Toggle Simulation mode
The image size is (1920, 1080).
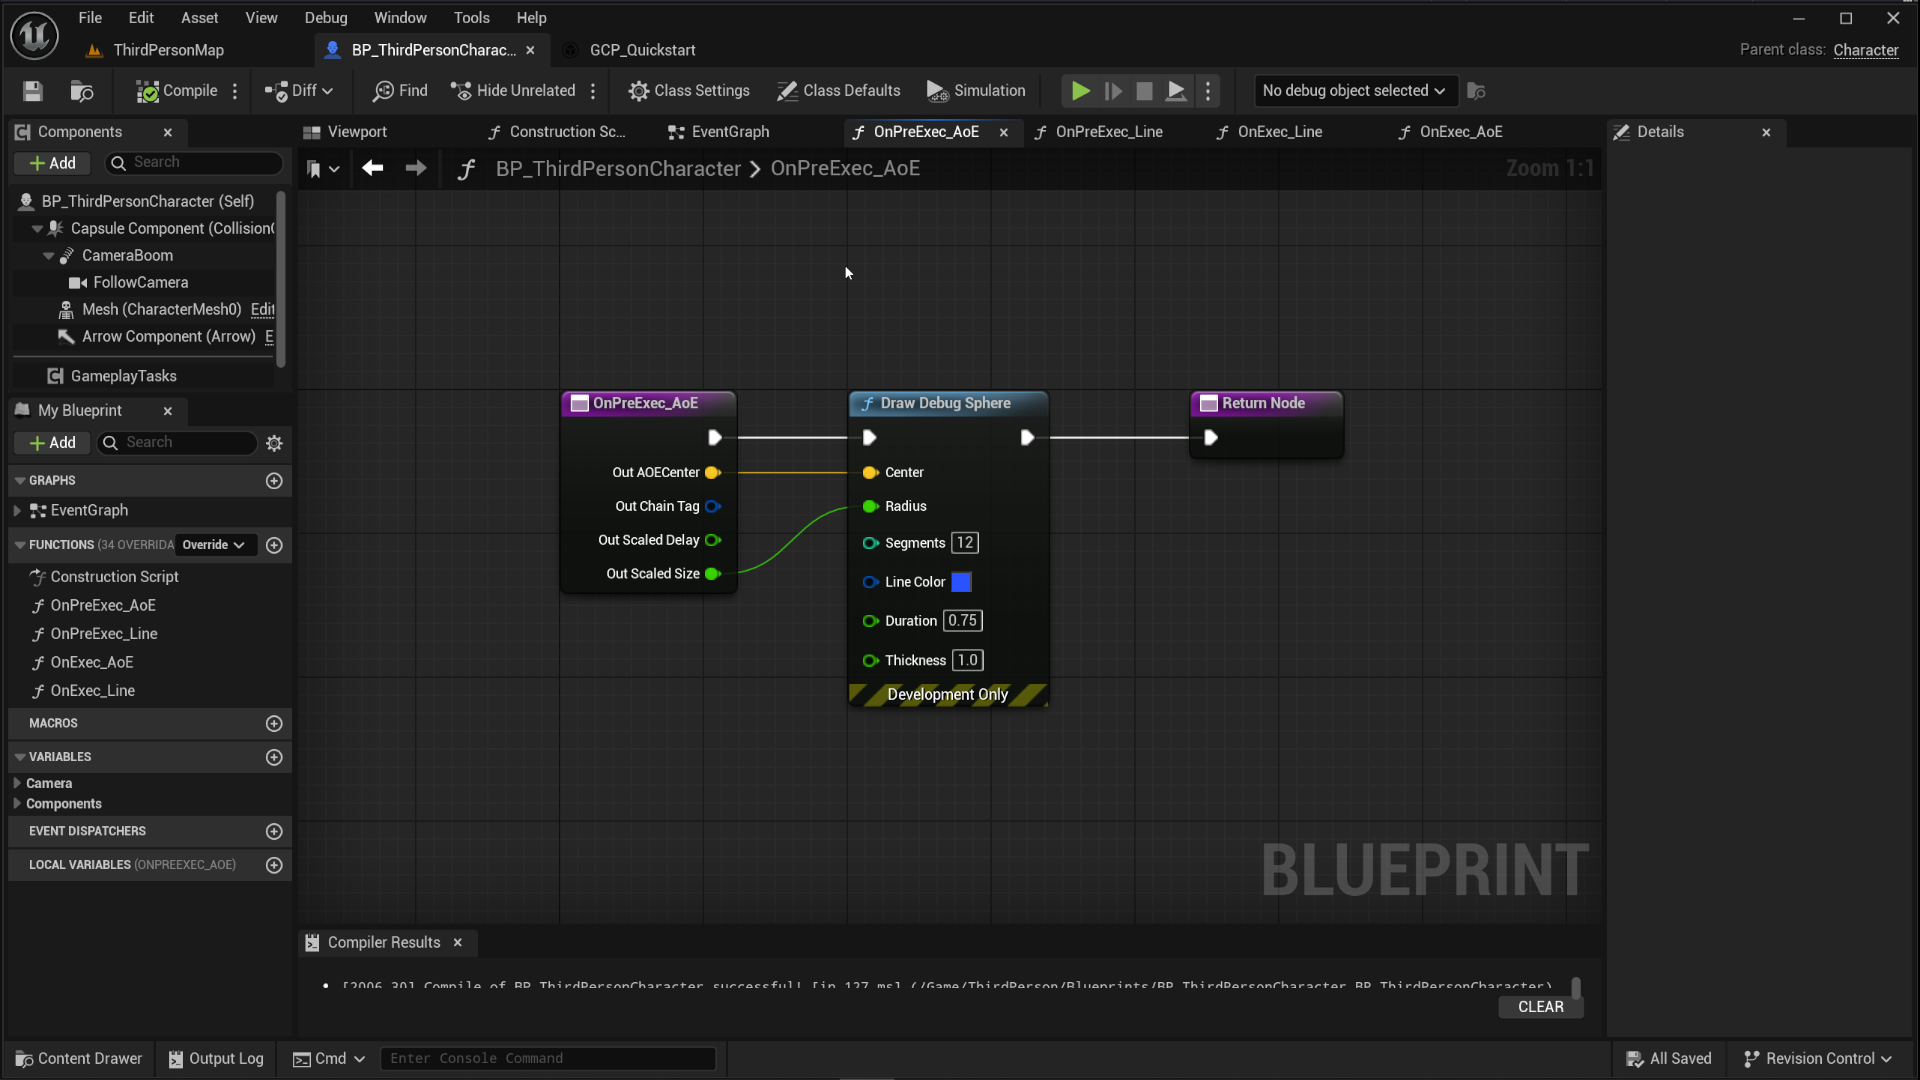[976, 91]
